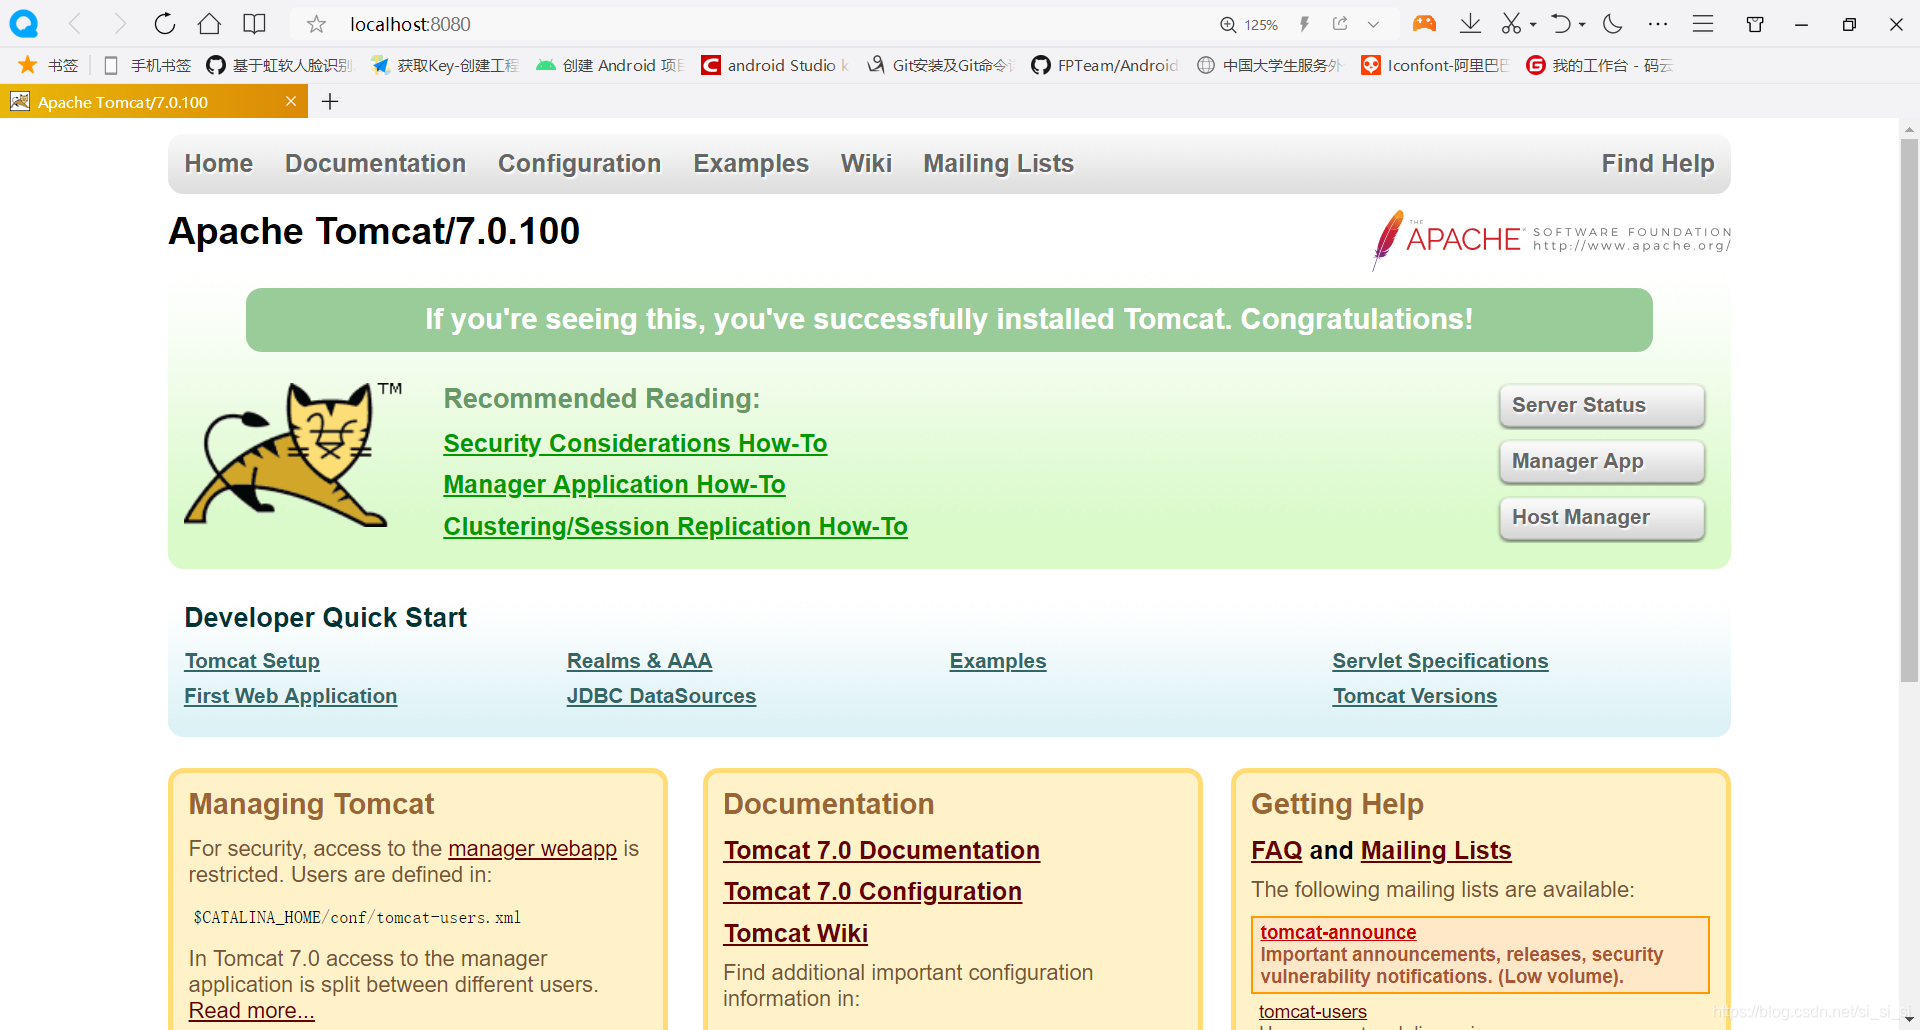The width and height of the screenshot is (1920, 1030).
Task: Open the Tomcat Setup link
Action: 252,661
